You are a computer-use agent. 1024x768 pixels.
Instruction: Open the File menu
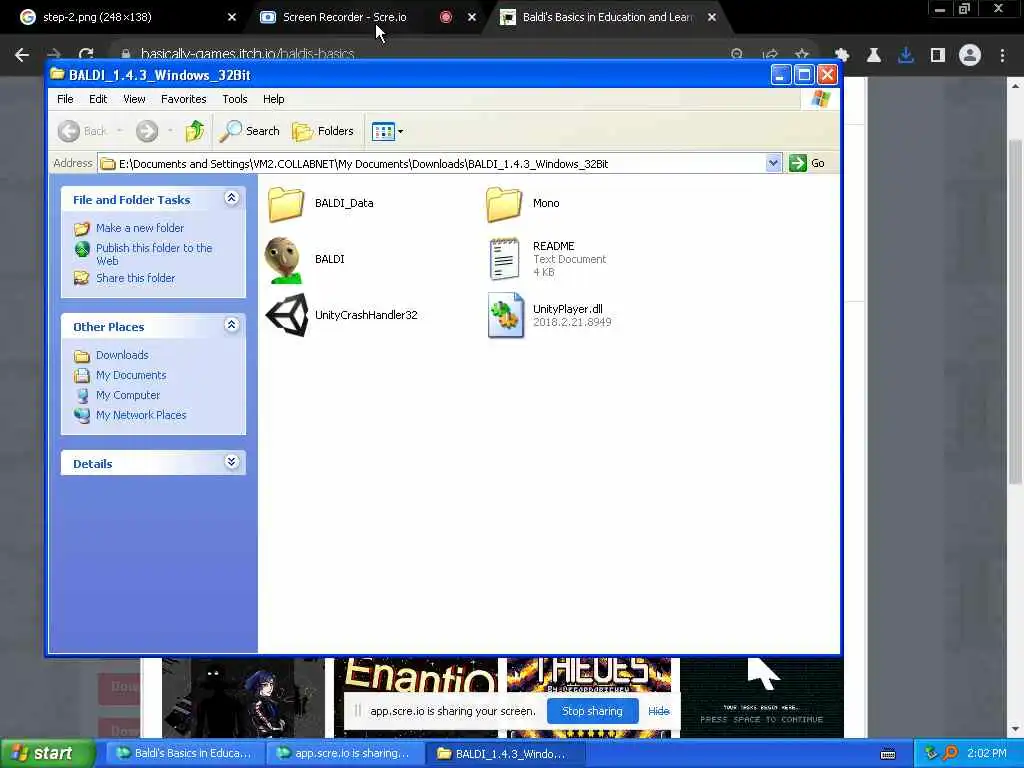coord(65,99)
